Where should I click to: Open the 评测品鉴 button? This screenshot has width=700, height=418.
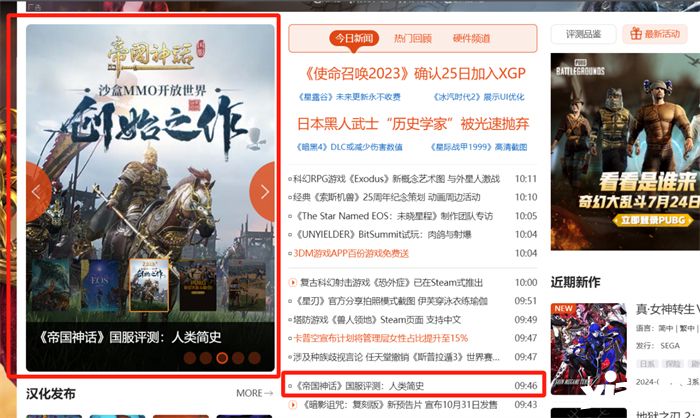point(583,34)
